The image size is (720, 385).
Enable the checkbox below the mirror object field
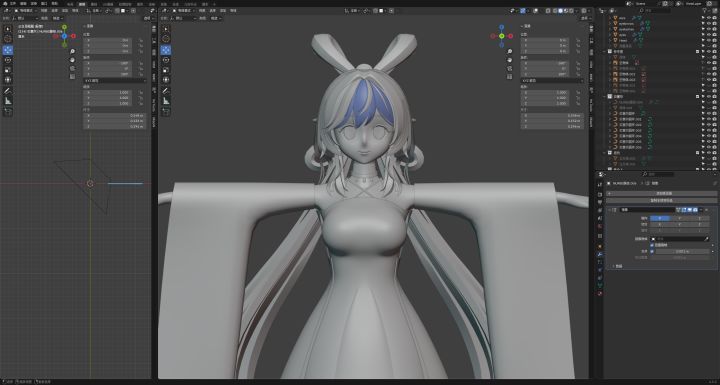[x=652, y=245]
